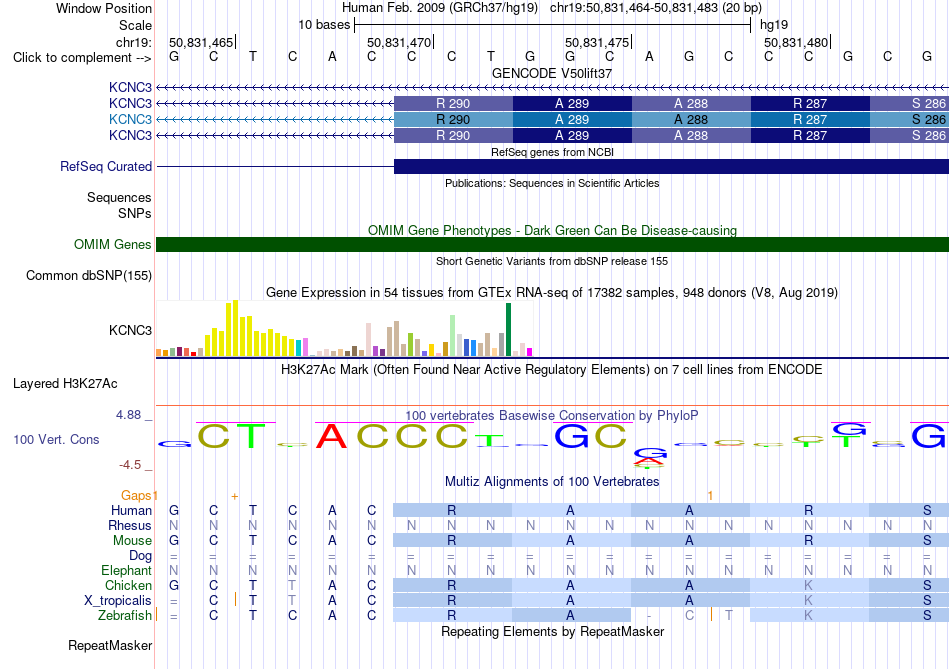Select the Layered H3K27Ac track label
The height and width of the screenshot is (669, 950).
coord(65,384)
